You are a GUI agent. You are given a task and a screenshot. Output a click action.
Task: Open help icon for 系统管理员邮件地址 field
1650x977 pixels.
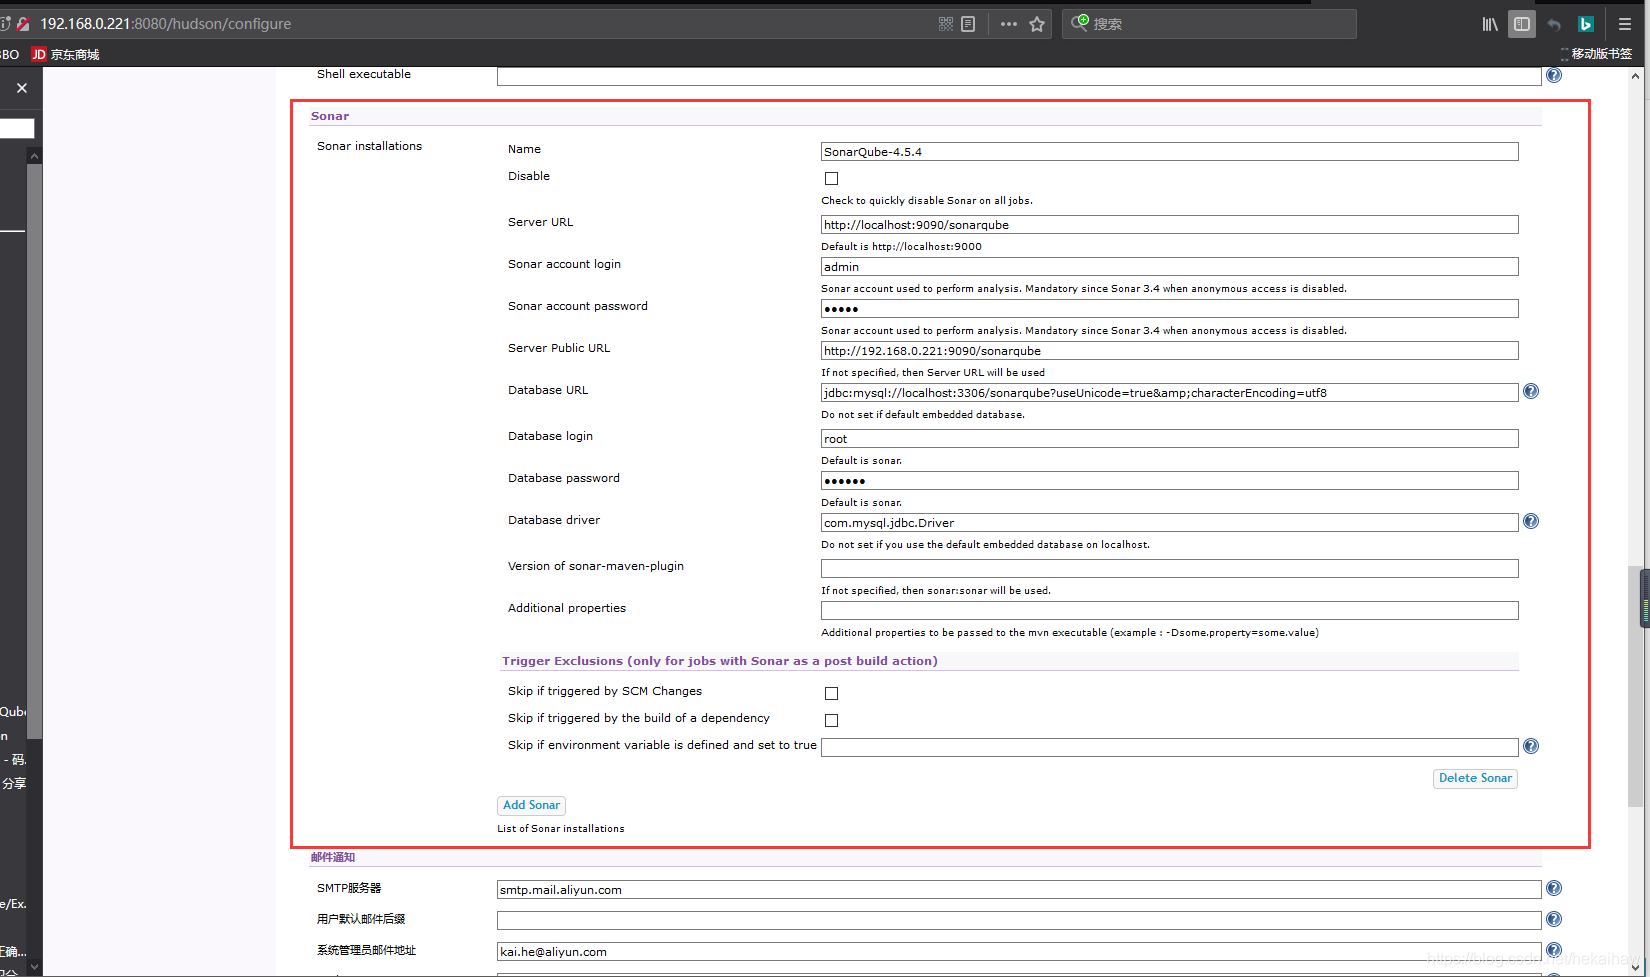(x=1554, y=950)
